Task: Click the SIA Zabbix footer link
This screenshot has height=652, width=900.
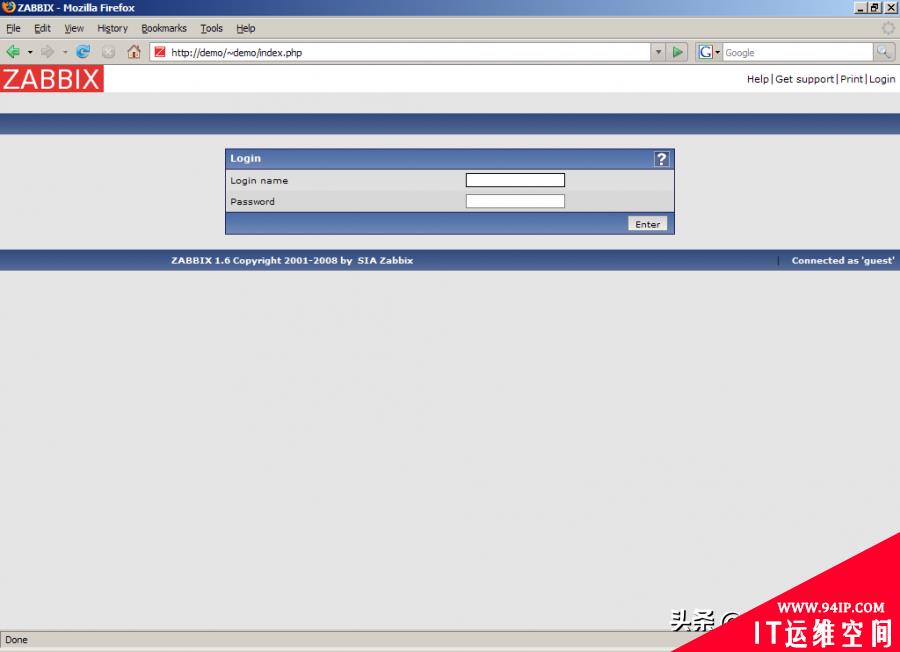Action: pos(385,261)
